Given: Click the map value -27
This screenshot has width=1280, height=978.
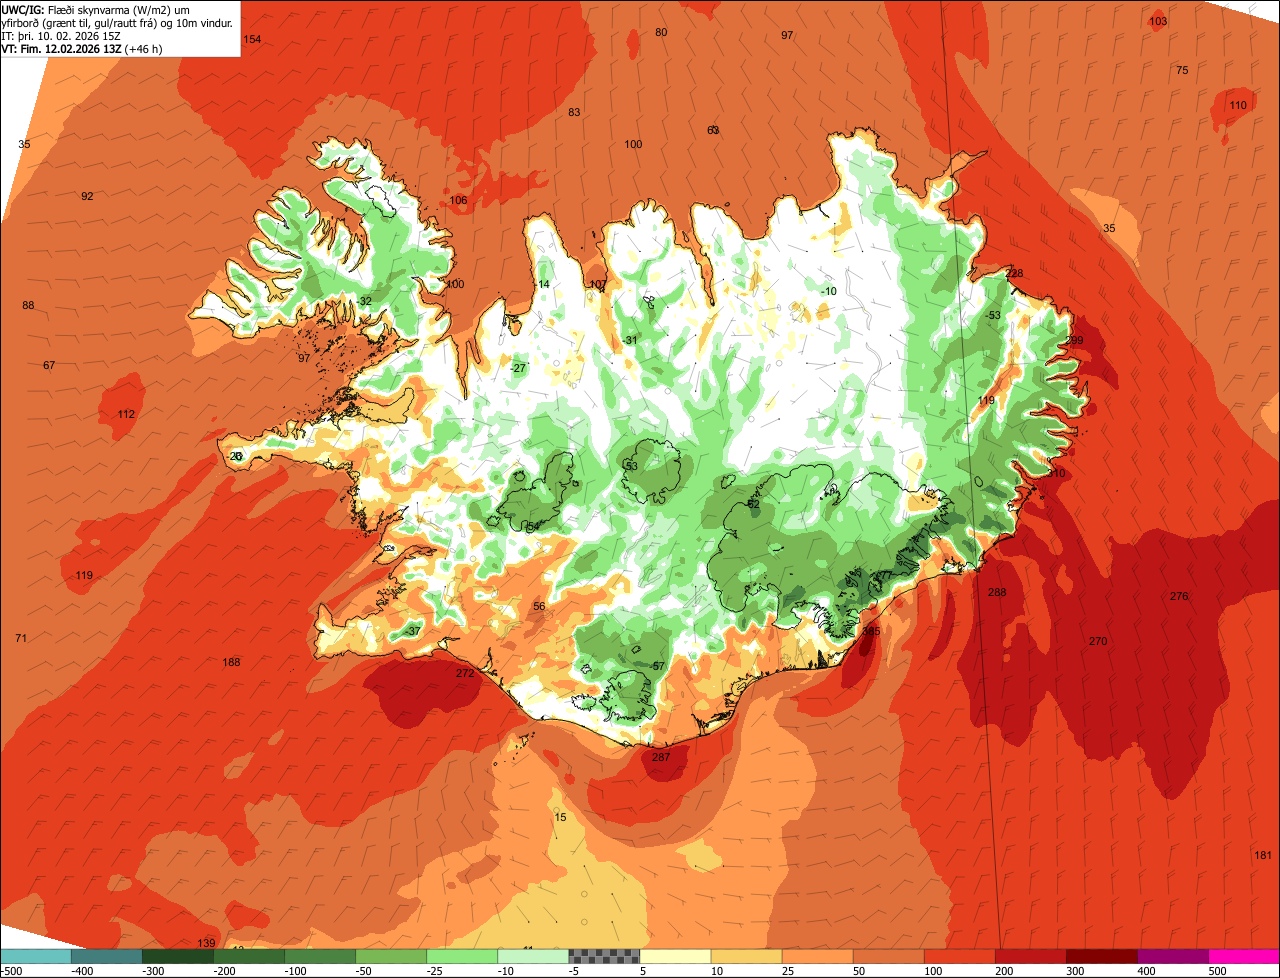Looking at the screenshot, I should click(518, 368).
